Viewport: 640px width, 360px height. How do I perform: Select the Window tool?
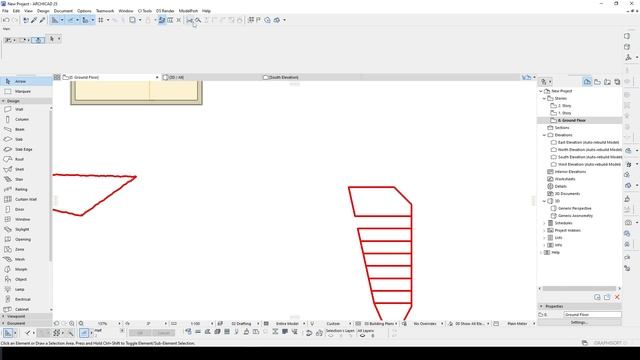tap(26, 219)
